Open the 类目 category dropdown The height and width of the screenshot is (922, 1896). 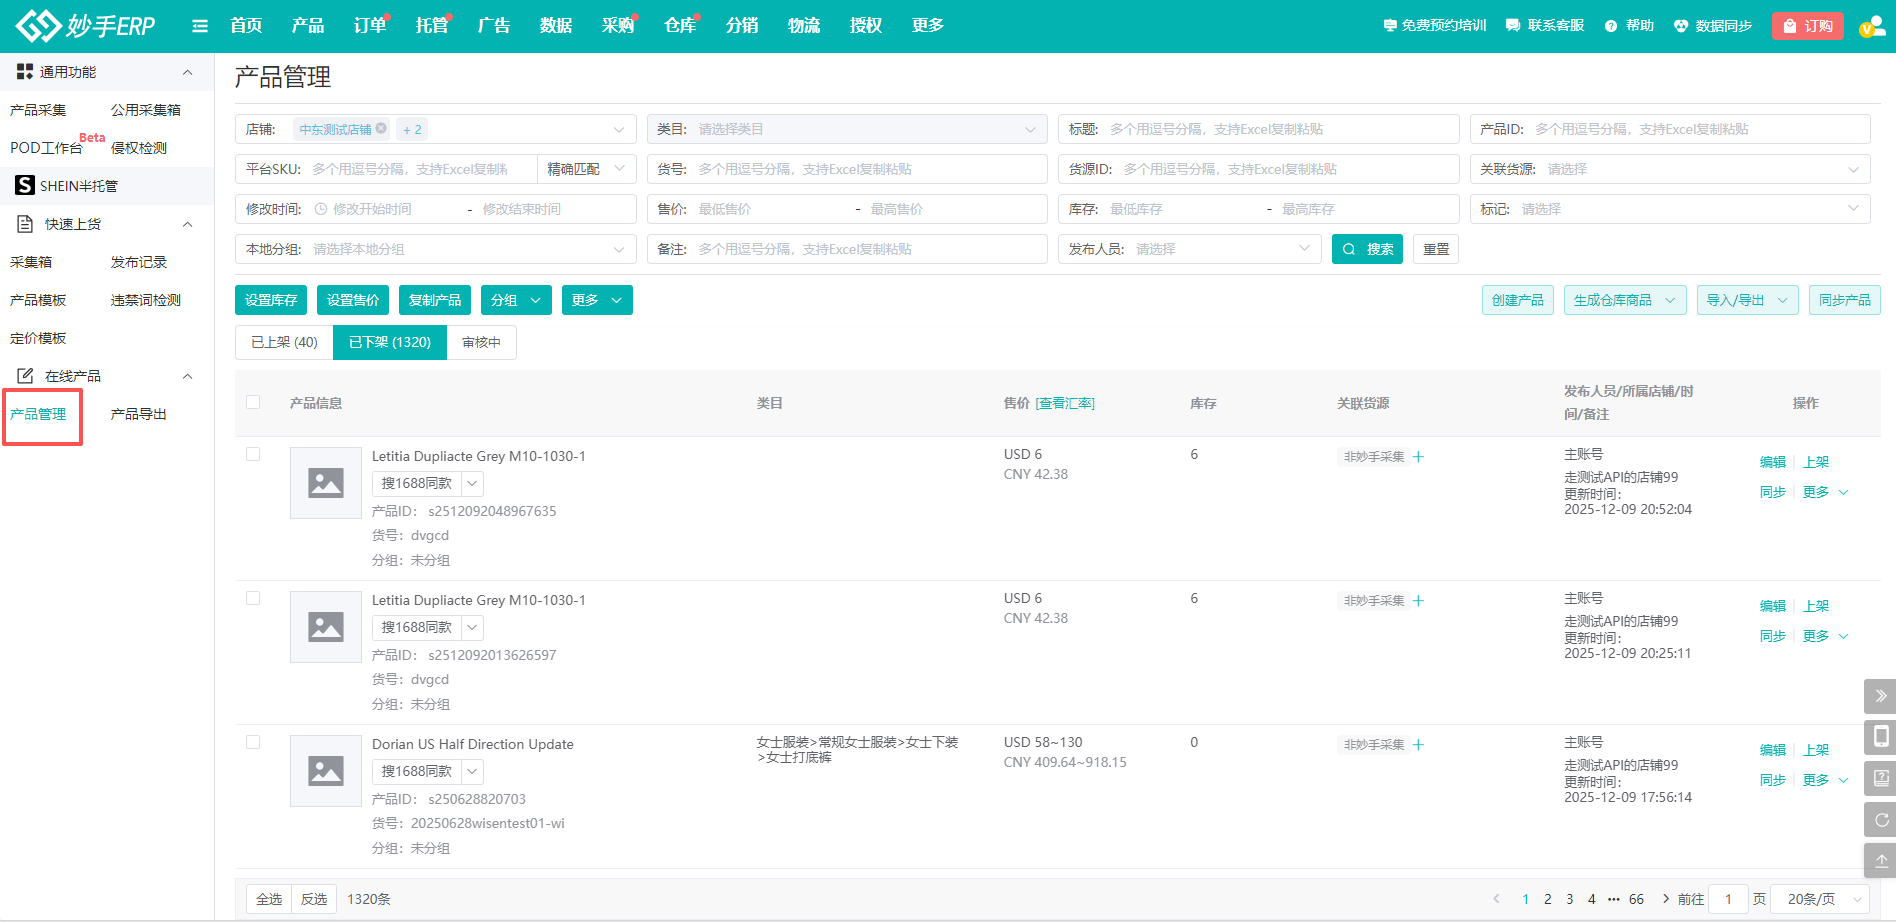(x=846, y=129)
